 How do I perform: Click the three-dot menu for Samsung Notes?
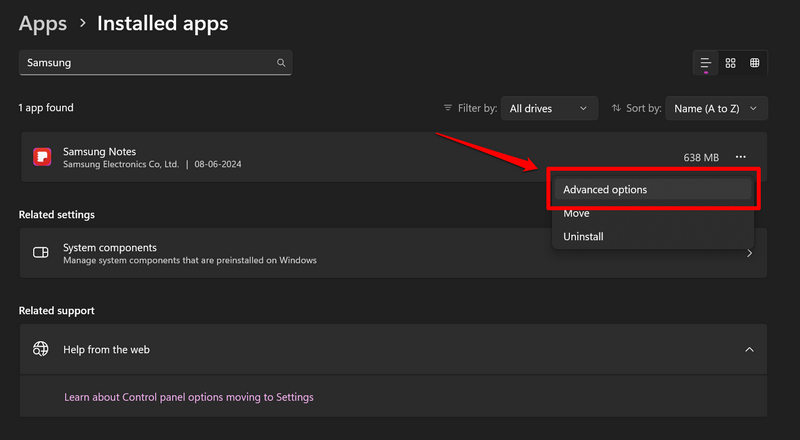pos(740,157)
